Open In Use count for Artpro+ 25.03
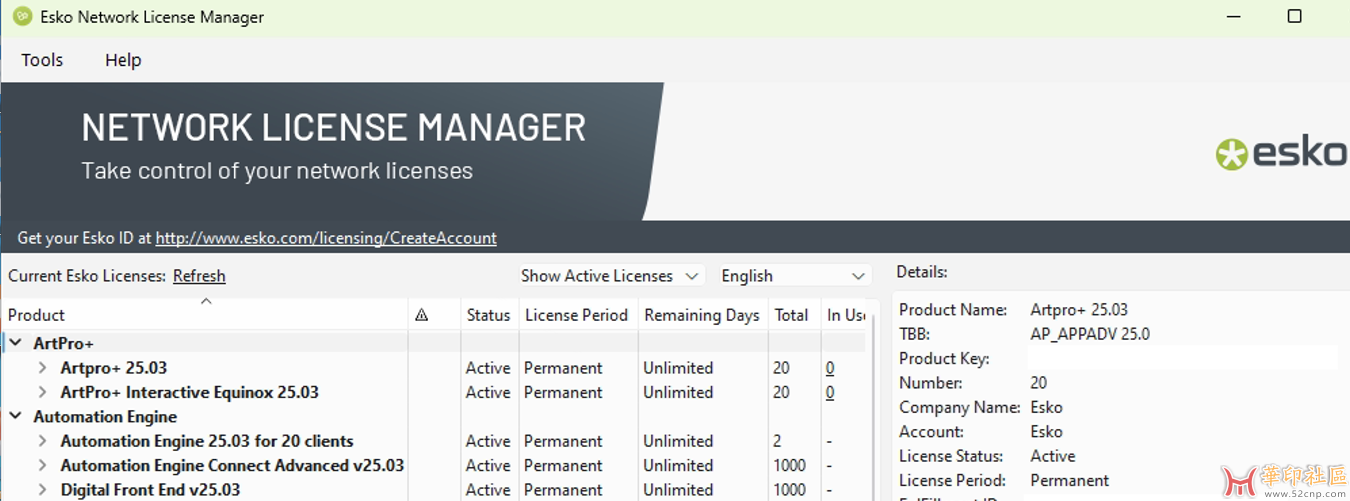The width and height of the screenshot is (1350, 501). [830, 368]
